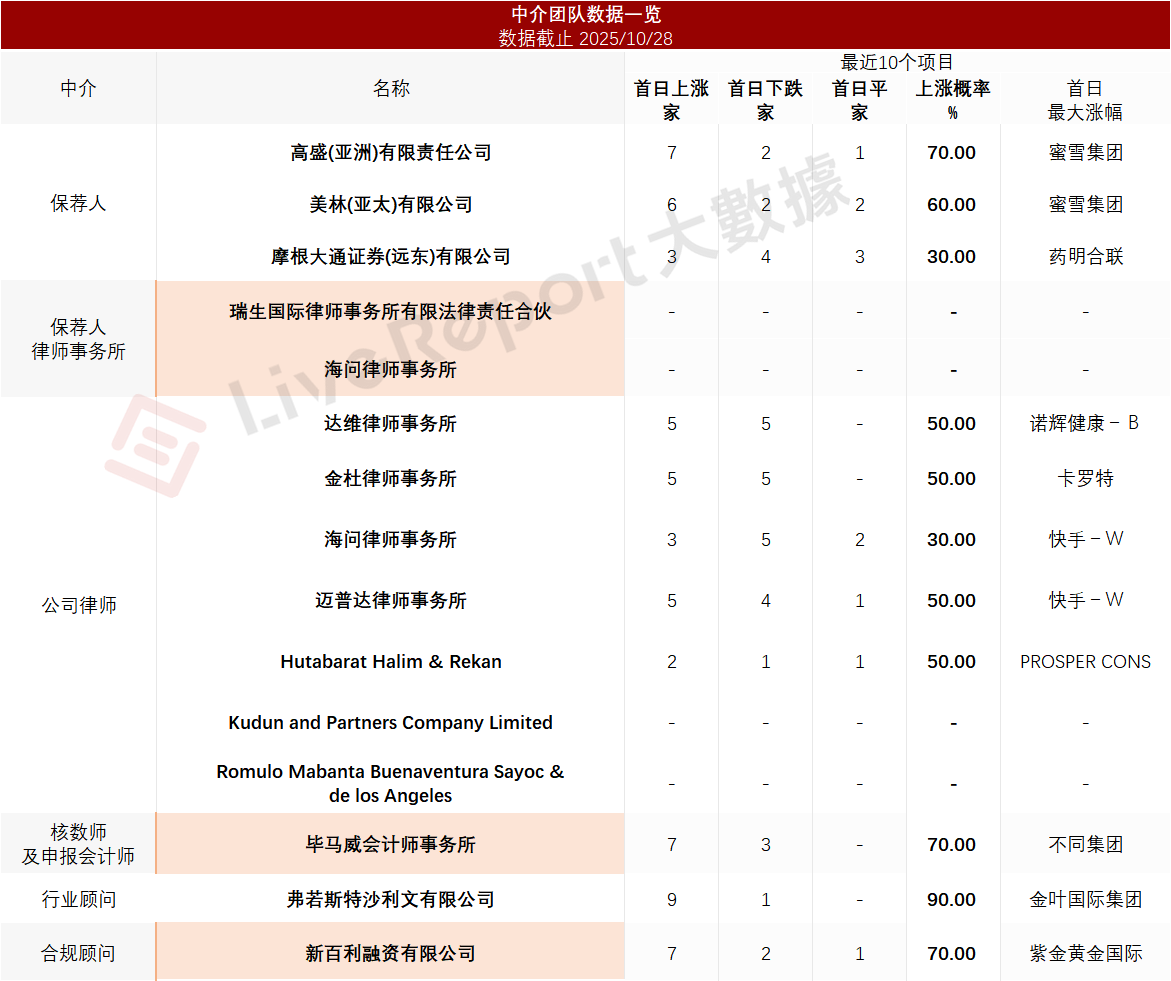This screenshot has height=981, width=1171.
Task: Click 紫金黄金国际 cell
Action: pos(1085,953)
